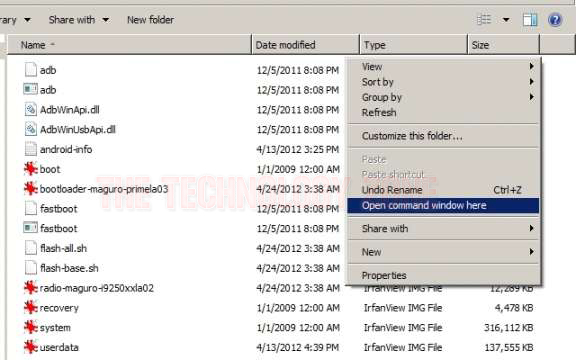Select the android-info file name
This screenshot has width=576, height=360.
click(66, 149)
